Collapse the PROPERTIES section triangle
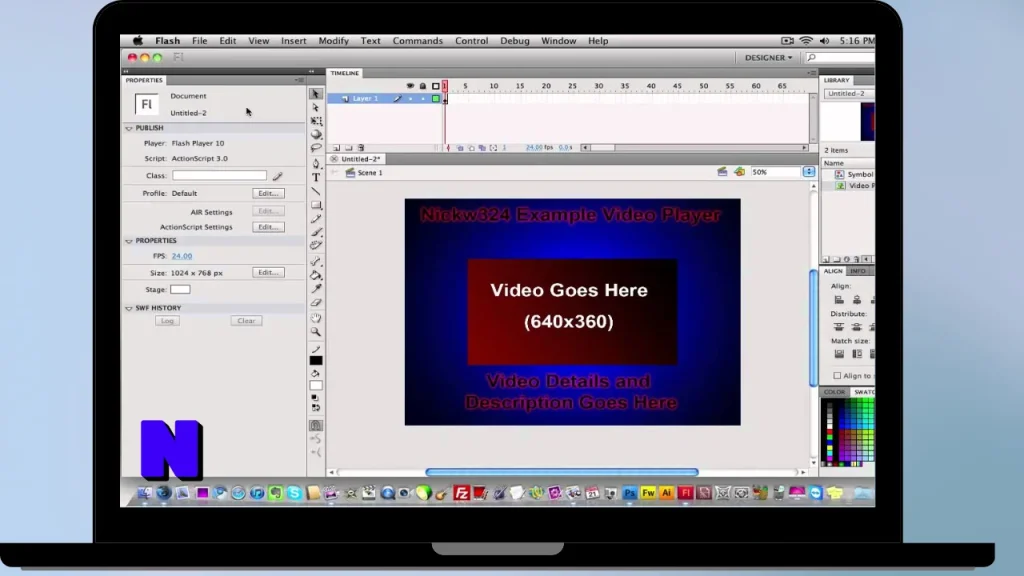 point(129,241)
